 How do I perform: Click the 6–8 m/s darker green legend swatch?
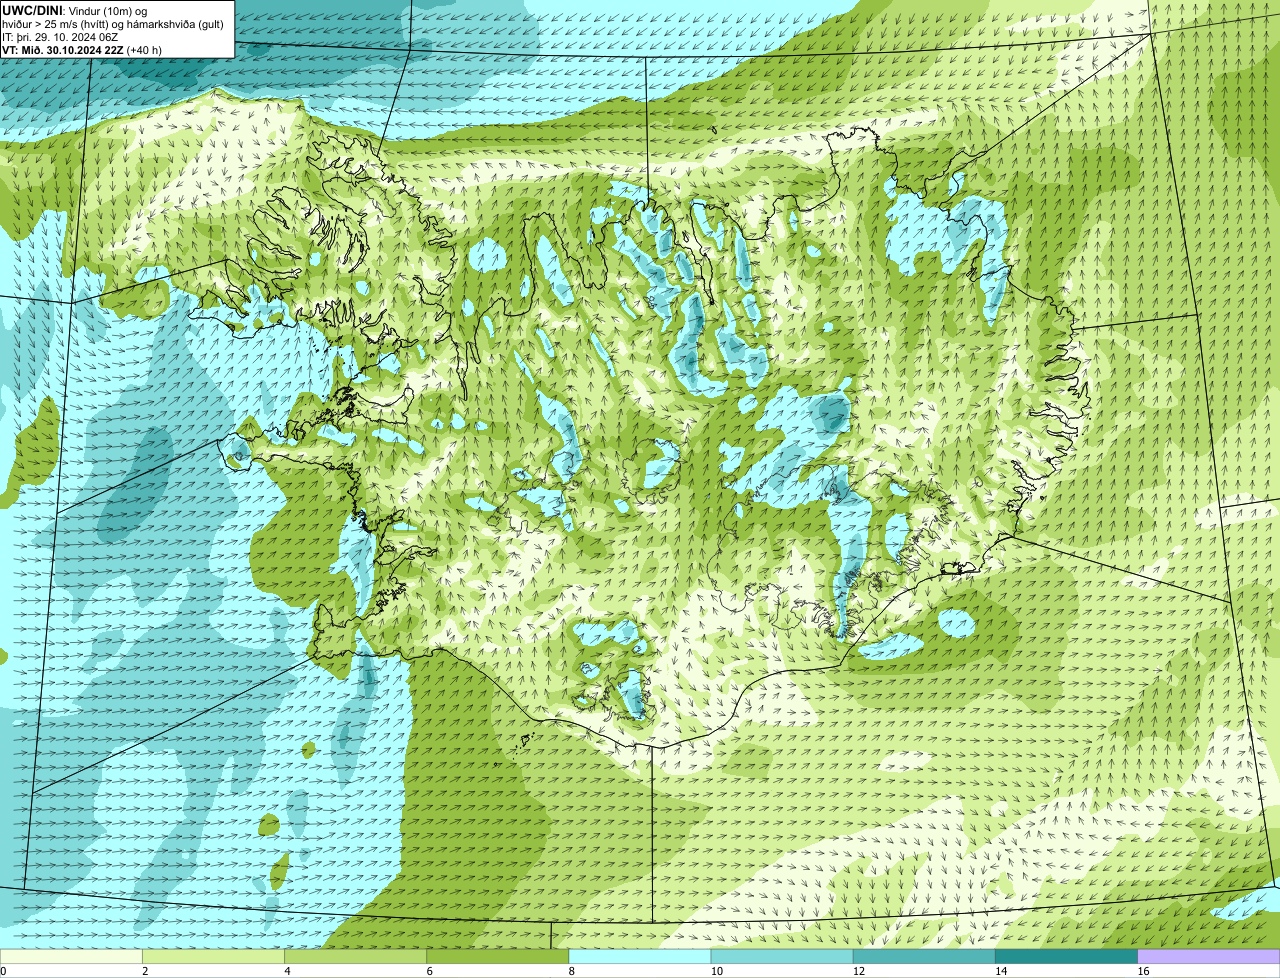(497, 956)
